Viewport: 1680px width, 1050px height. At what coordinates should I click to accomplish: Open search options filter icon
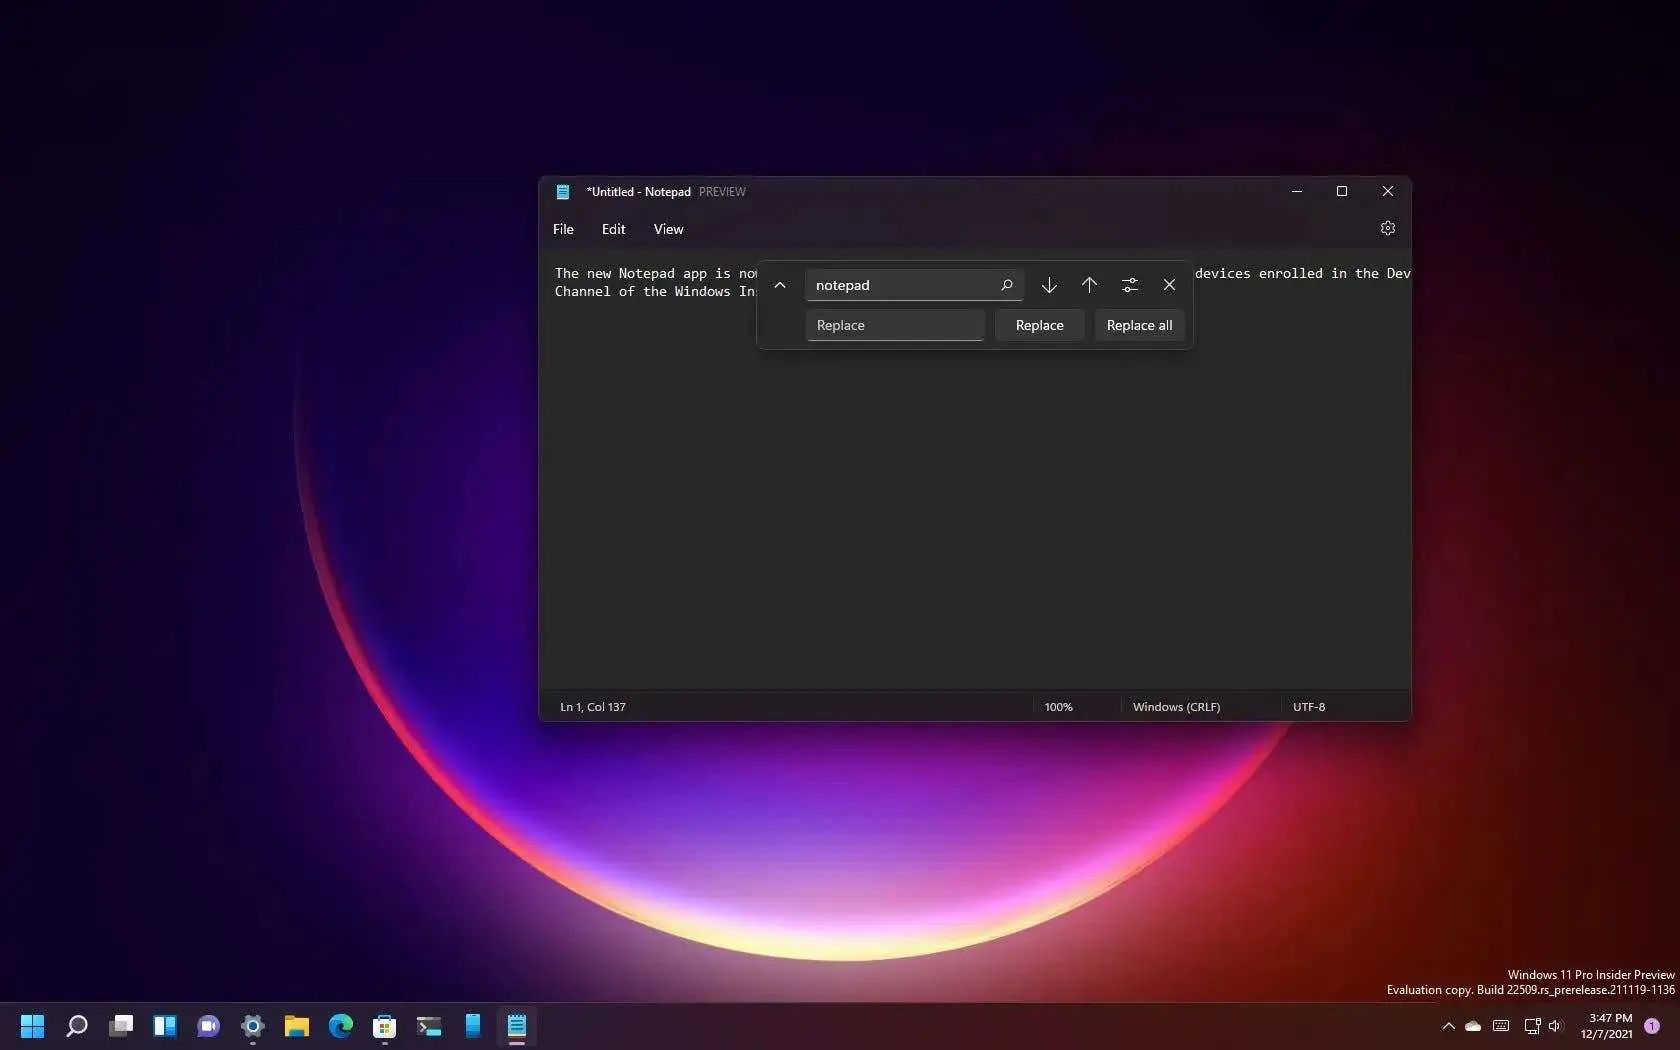(x=1129, y=285)
